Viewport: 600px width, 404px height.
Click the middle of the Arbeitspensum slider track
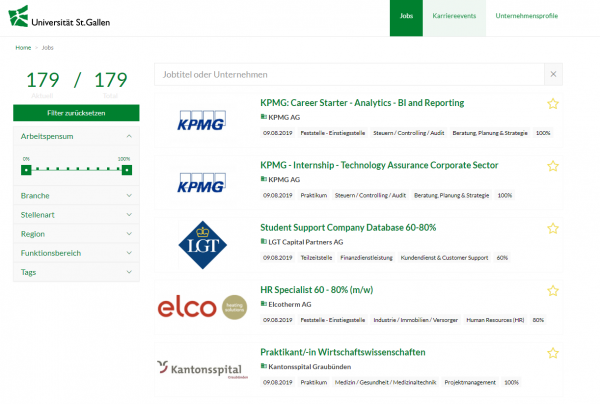click(77, 169)
